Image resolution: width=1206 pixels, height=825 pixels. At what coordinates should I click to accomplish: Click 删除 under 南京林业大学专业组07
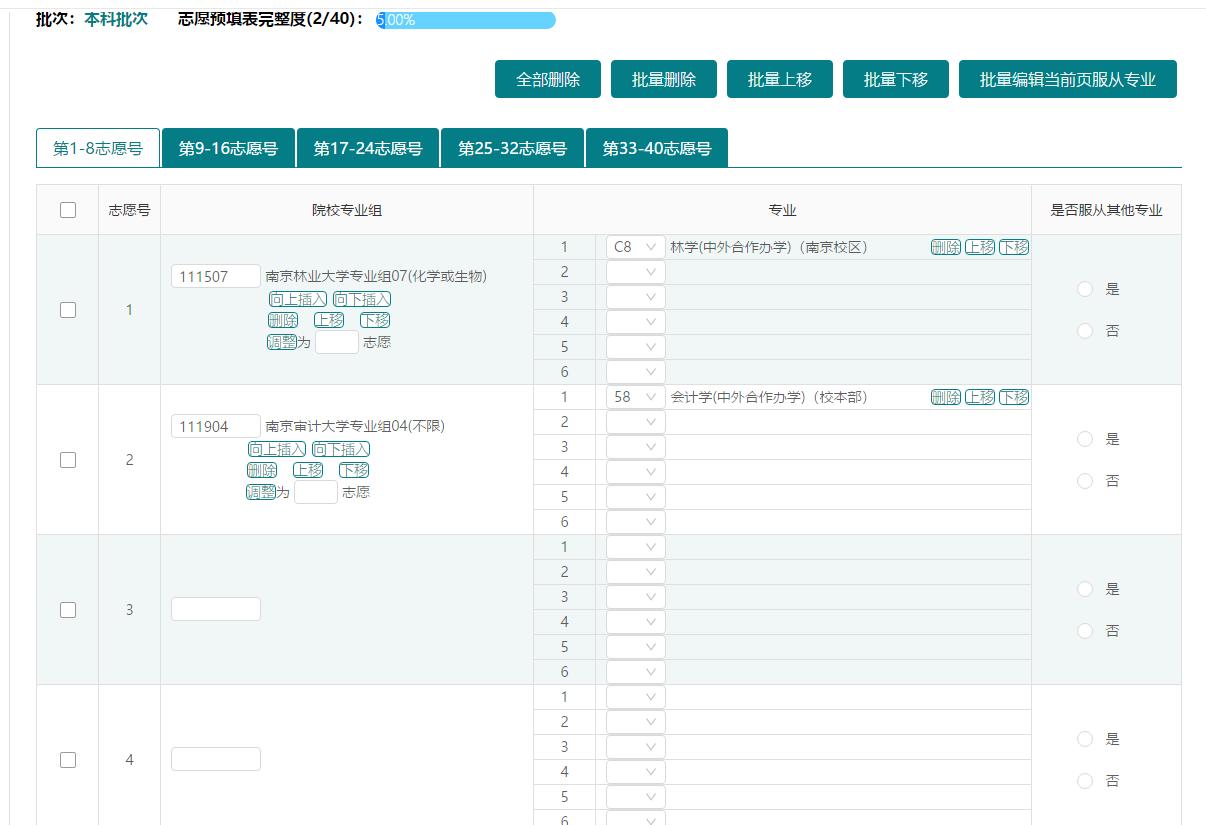(283, 320)
